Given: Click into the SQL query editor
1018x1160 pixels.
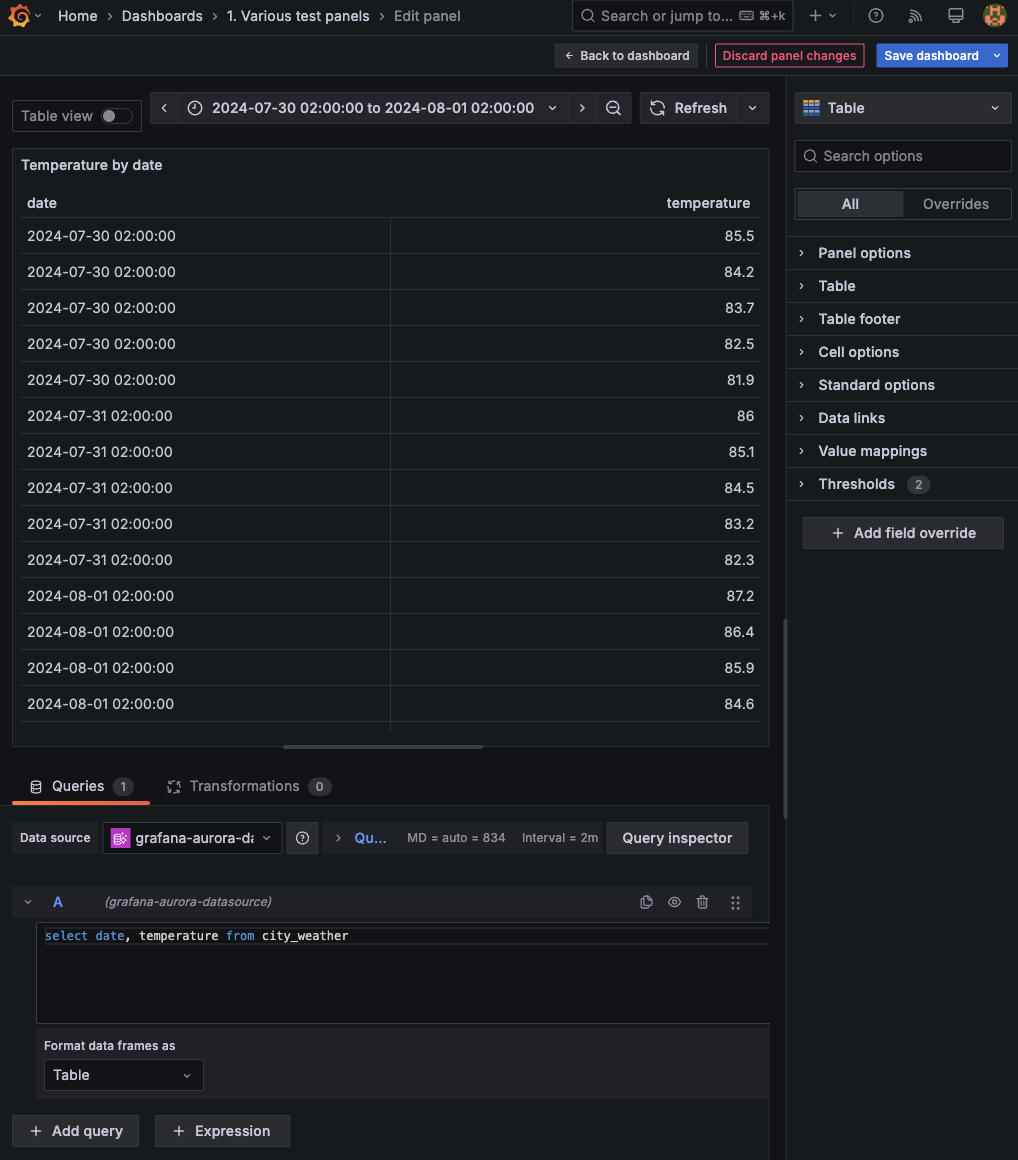Looking at the screenshot, I should click(403, 973).
